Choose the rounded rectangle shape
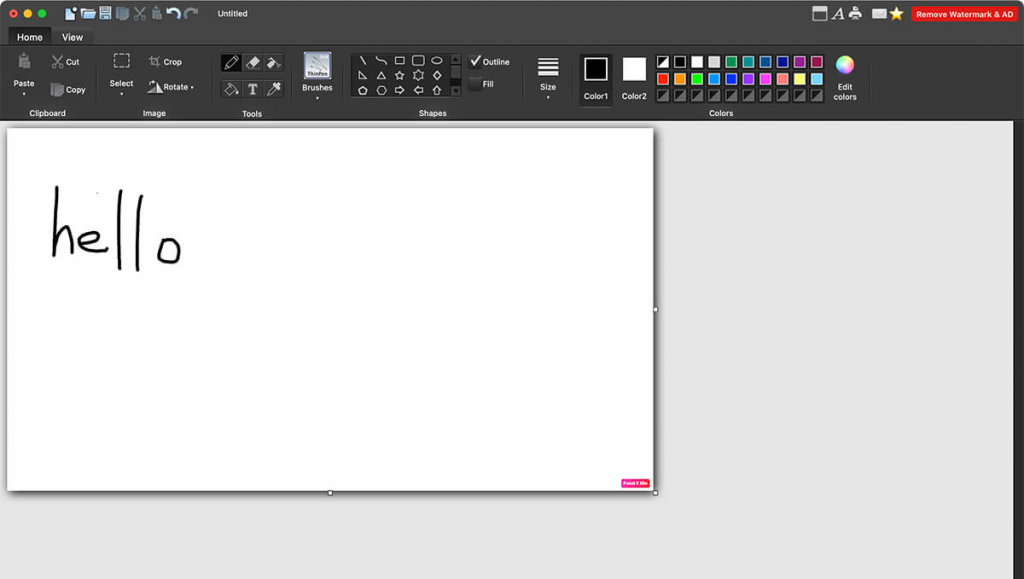The image size is (1024, 579). (x=418, y=61)
